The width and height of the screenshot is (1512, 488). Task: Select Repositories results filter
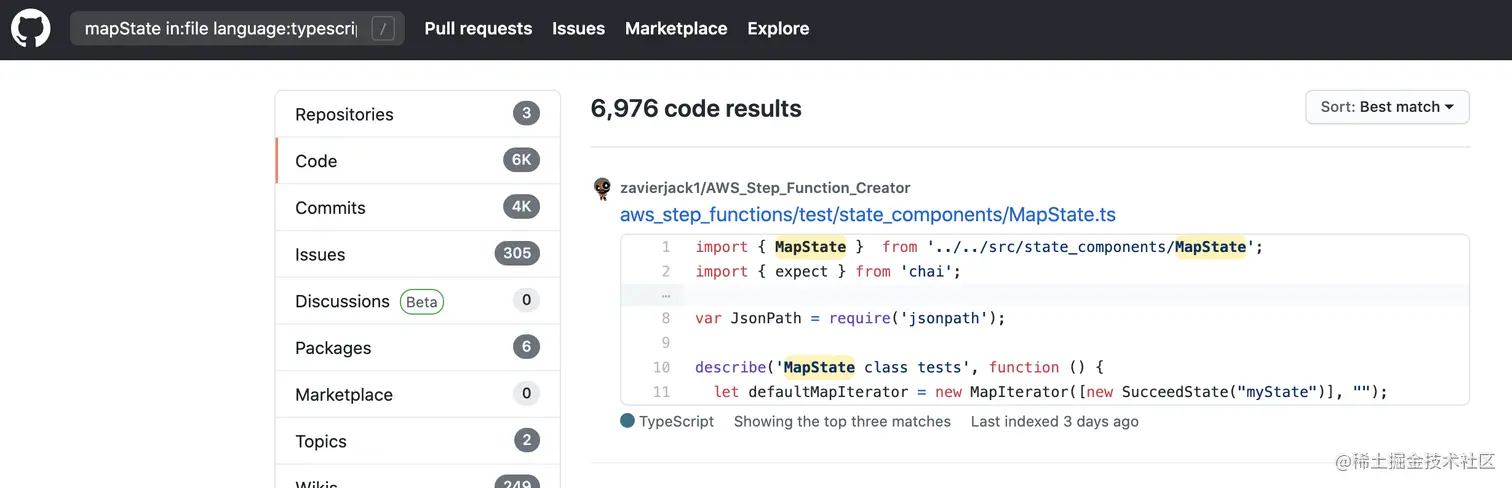pyautogui.click(x=344, y=114)
